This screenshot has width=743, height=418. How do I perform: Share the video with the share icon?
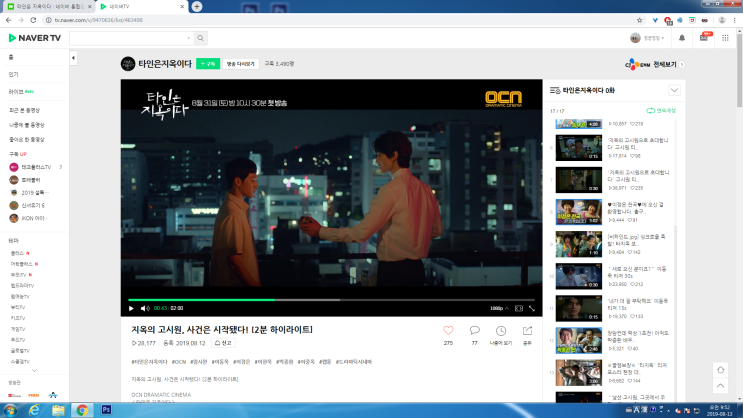527,330
